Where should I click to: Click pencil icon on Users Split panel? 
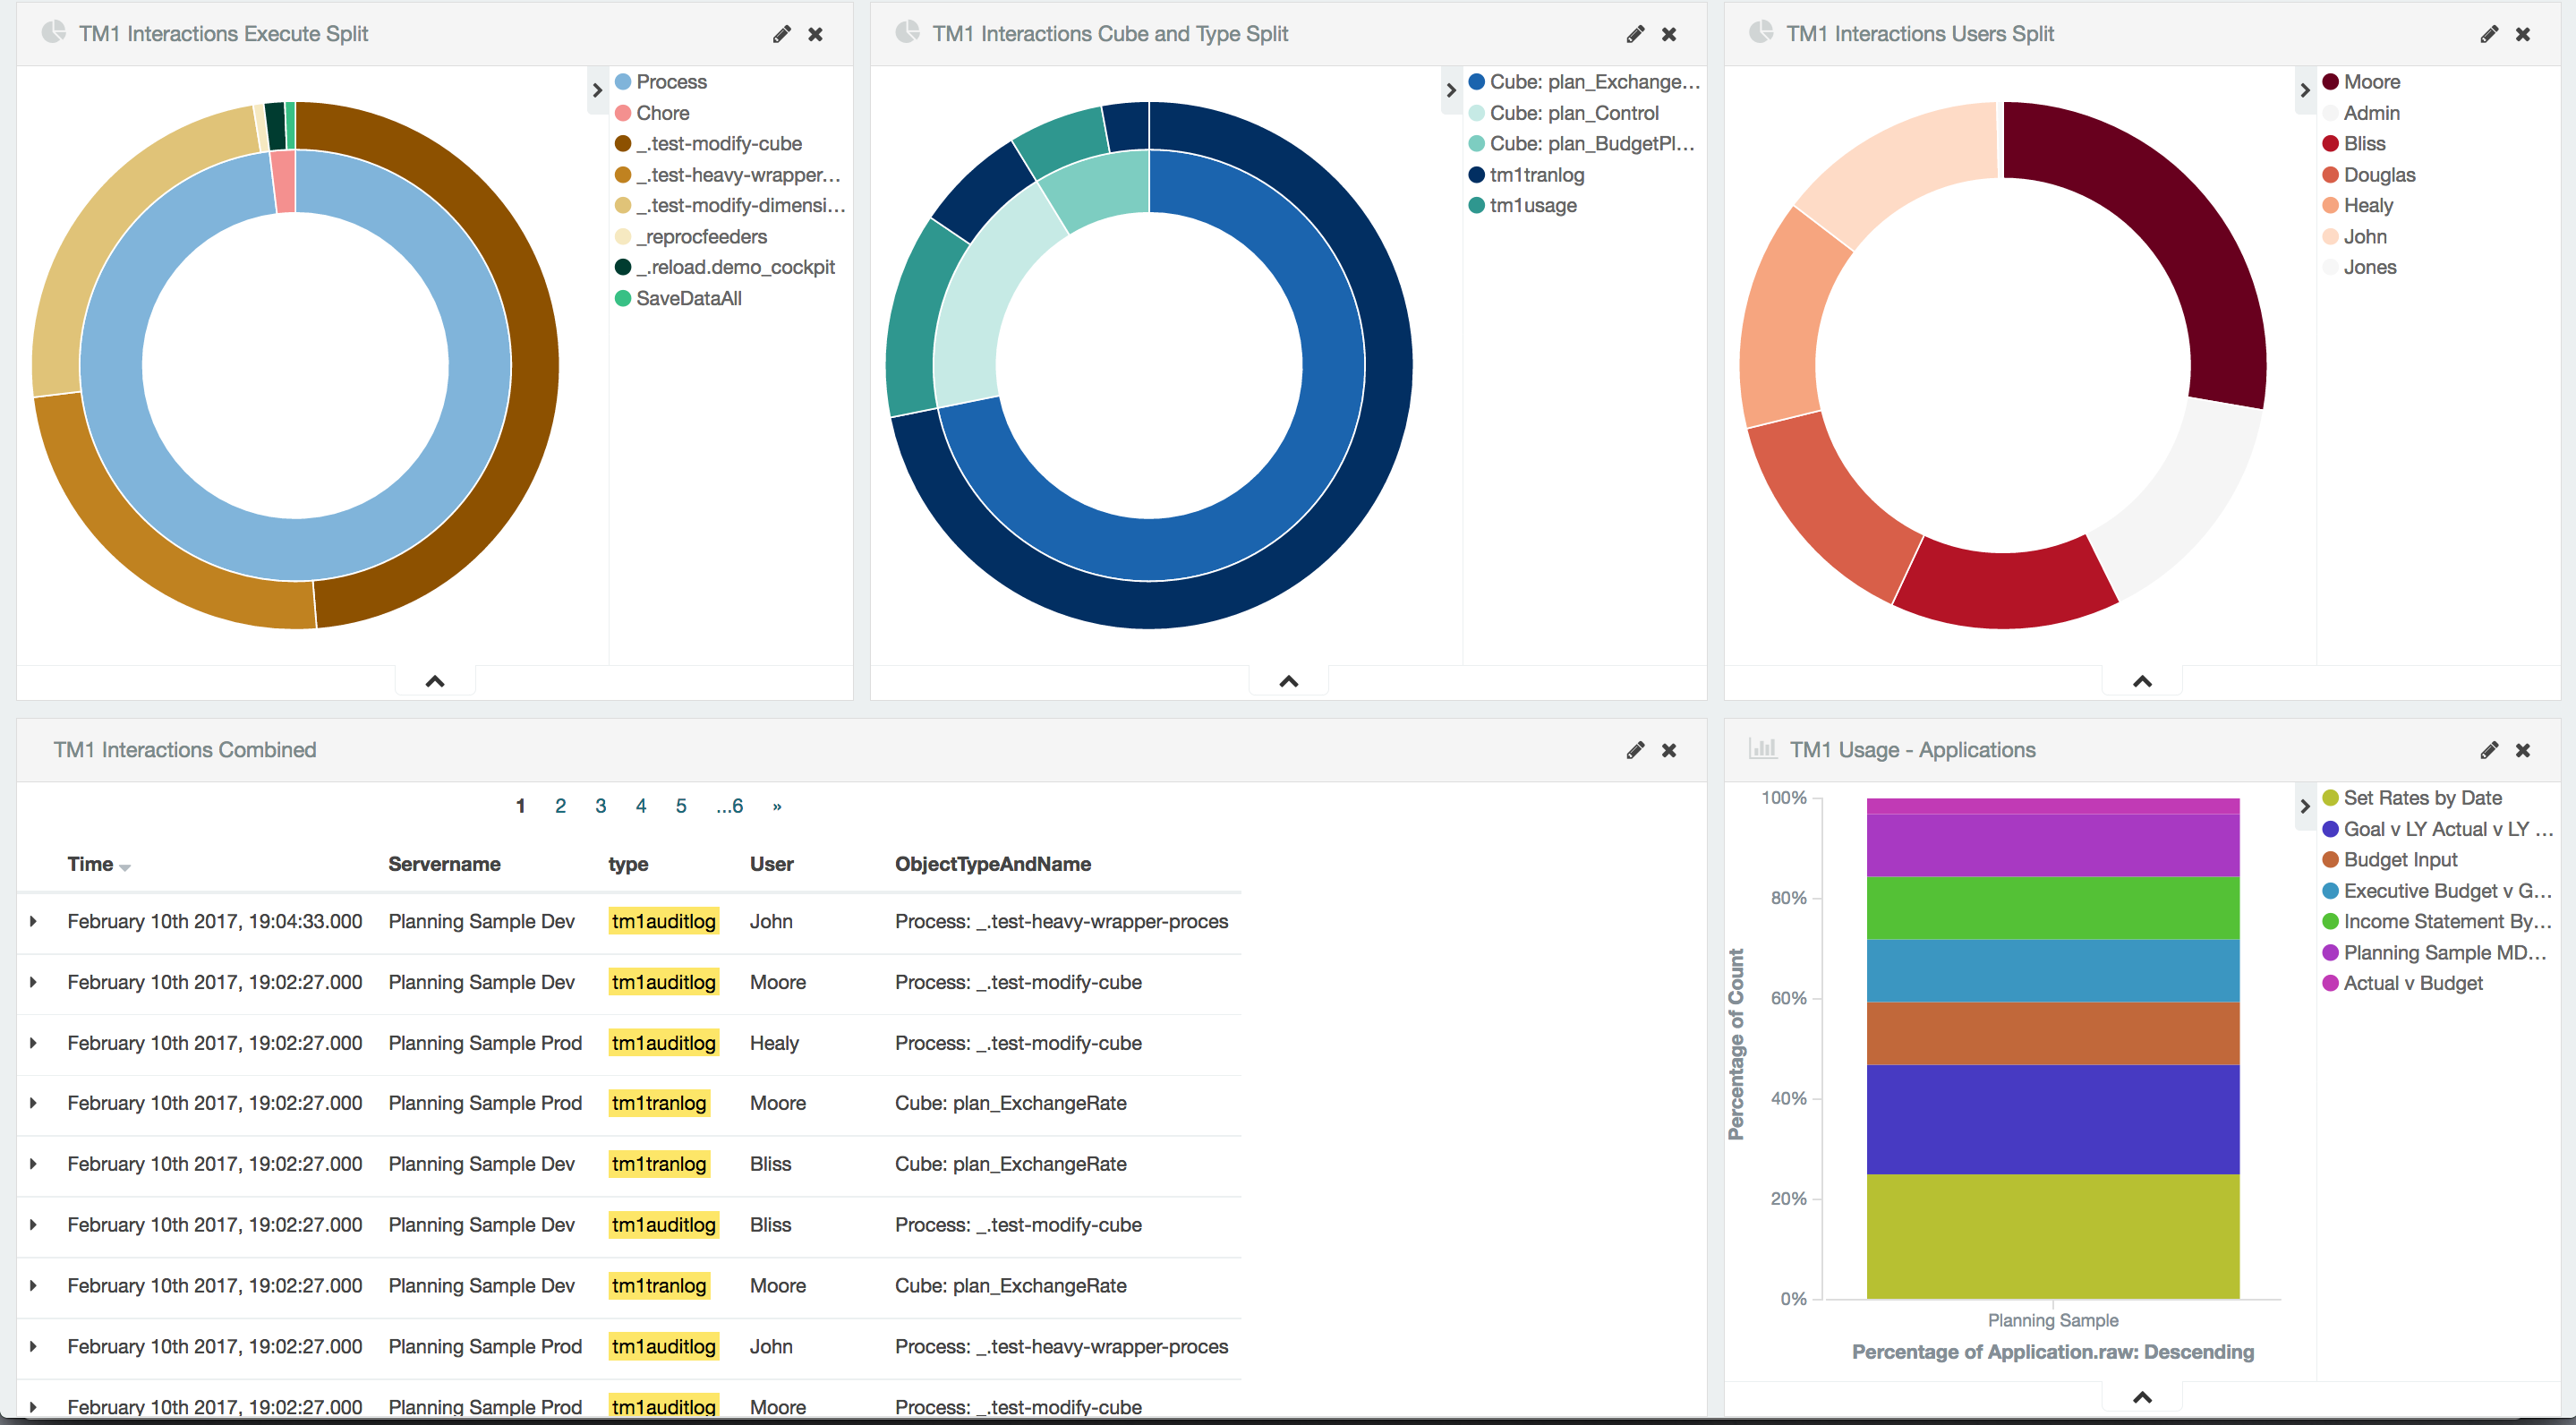pos(2489,34)
